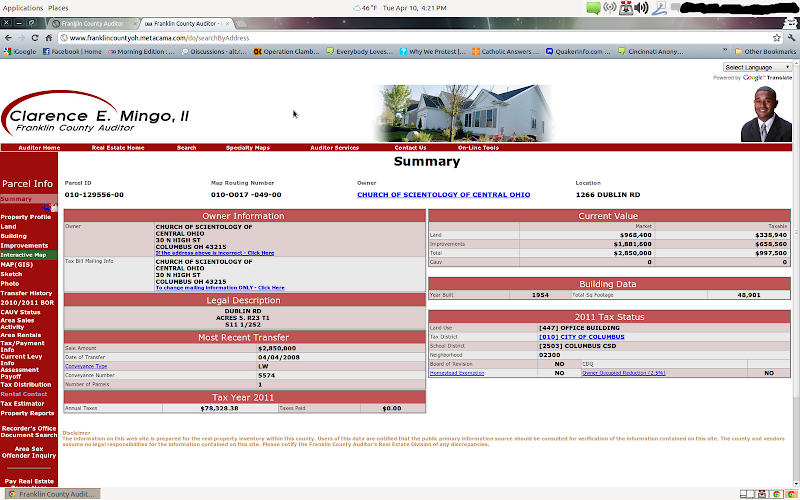Viewport: 800px width, 500px height.
Task: Open Real Estate Home in the navigation bar
Action: [118, 148]
